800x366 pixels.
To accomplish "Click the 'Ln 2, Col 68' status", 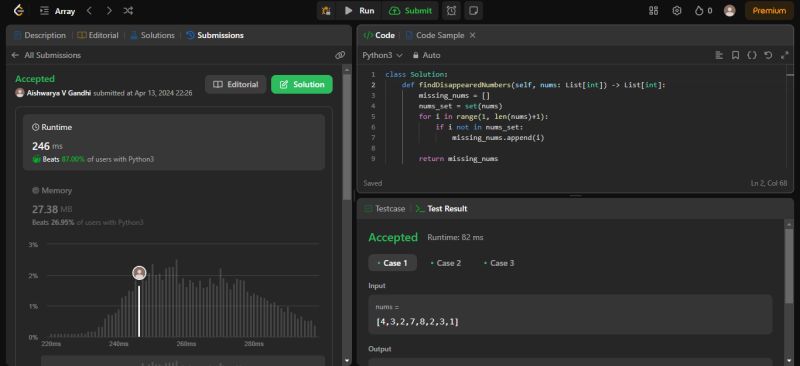I will pos(769,183).
